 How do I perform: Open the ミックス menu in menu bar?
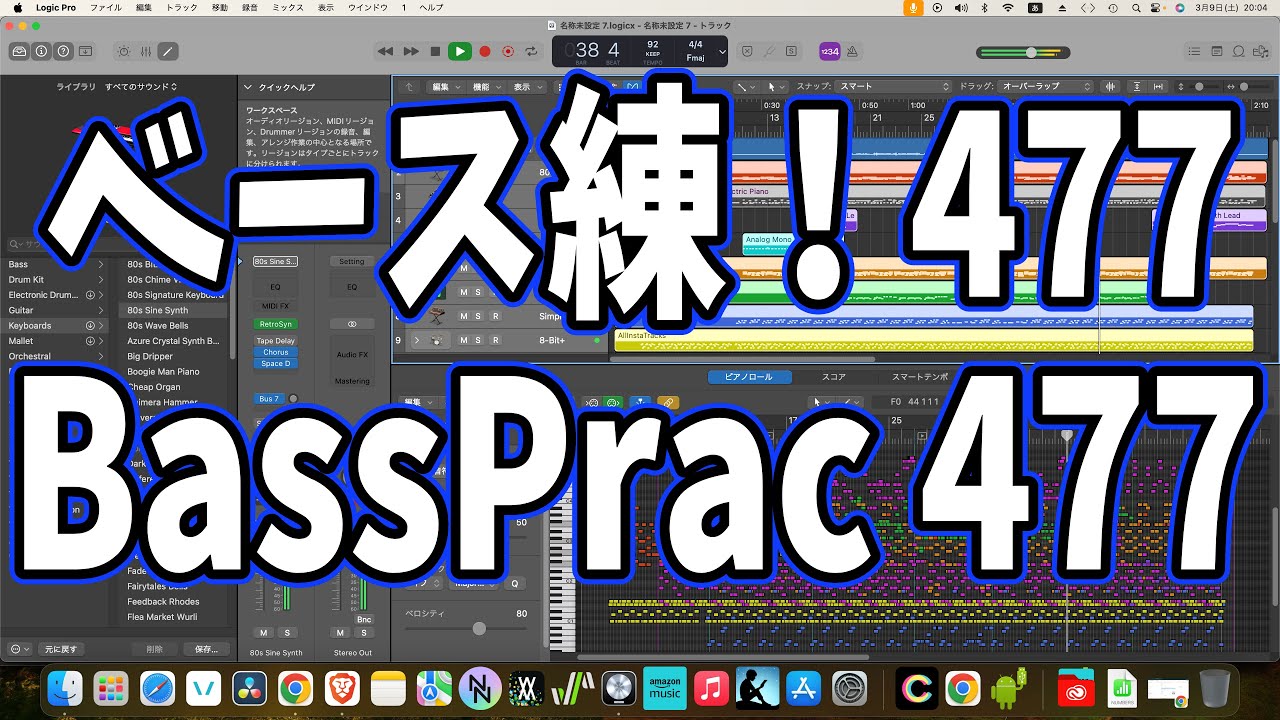point(288,7)
